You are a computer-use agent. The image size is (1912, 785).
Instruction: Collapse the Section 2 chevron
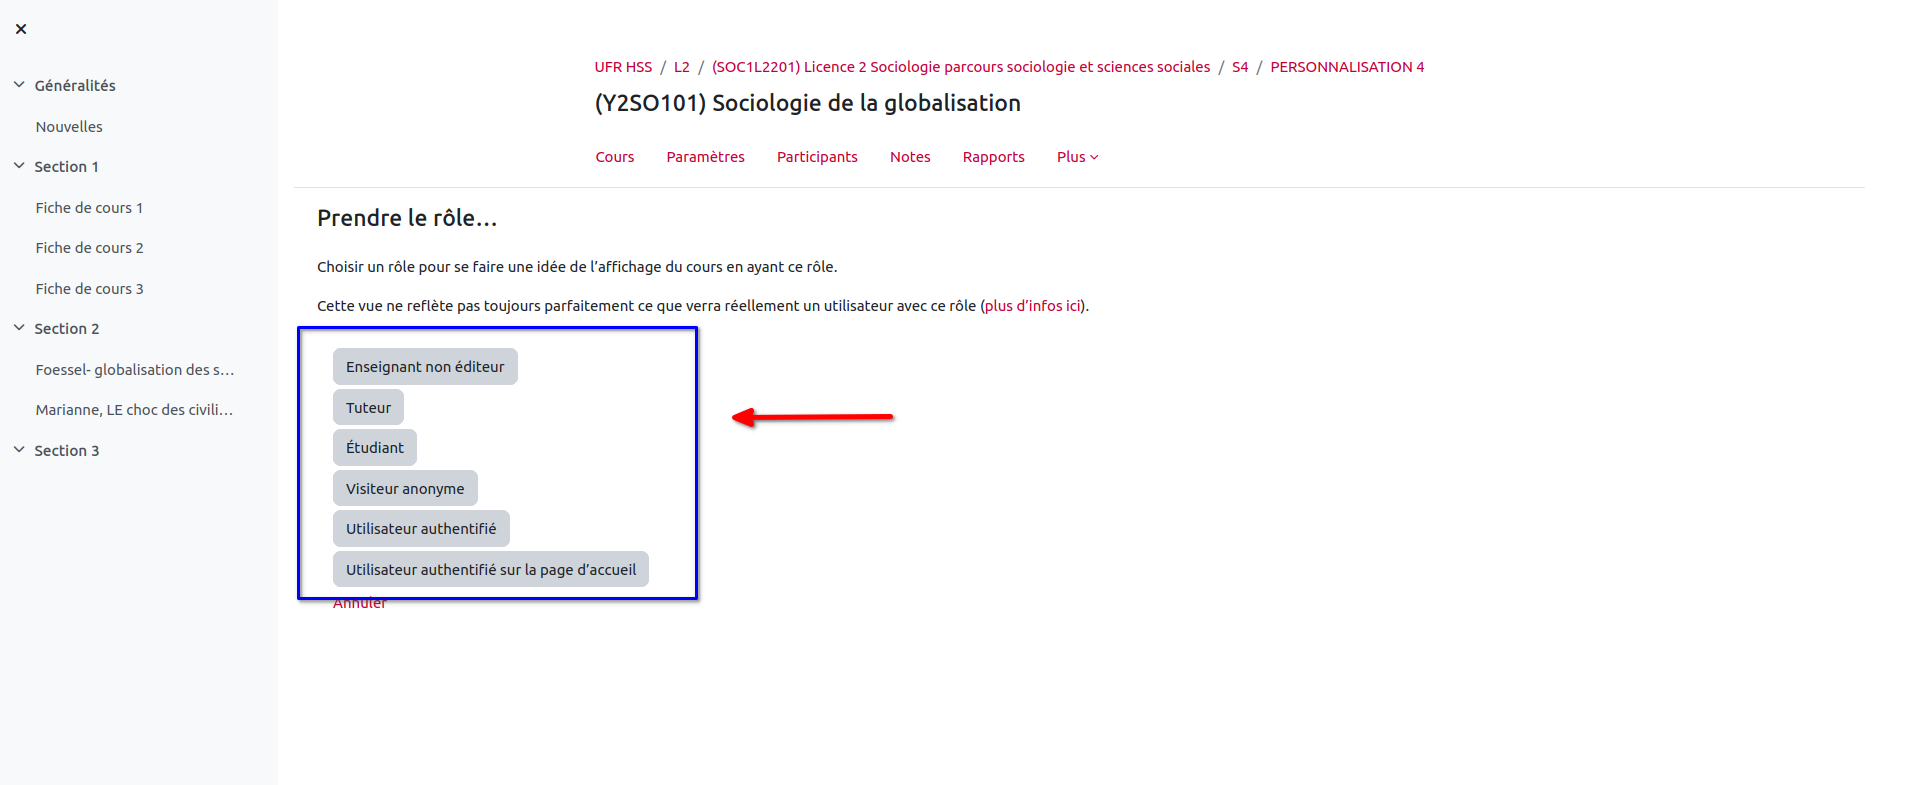click(x=19, y=328)
